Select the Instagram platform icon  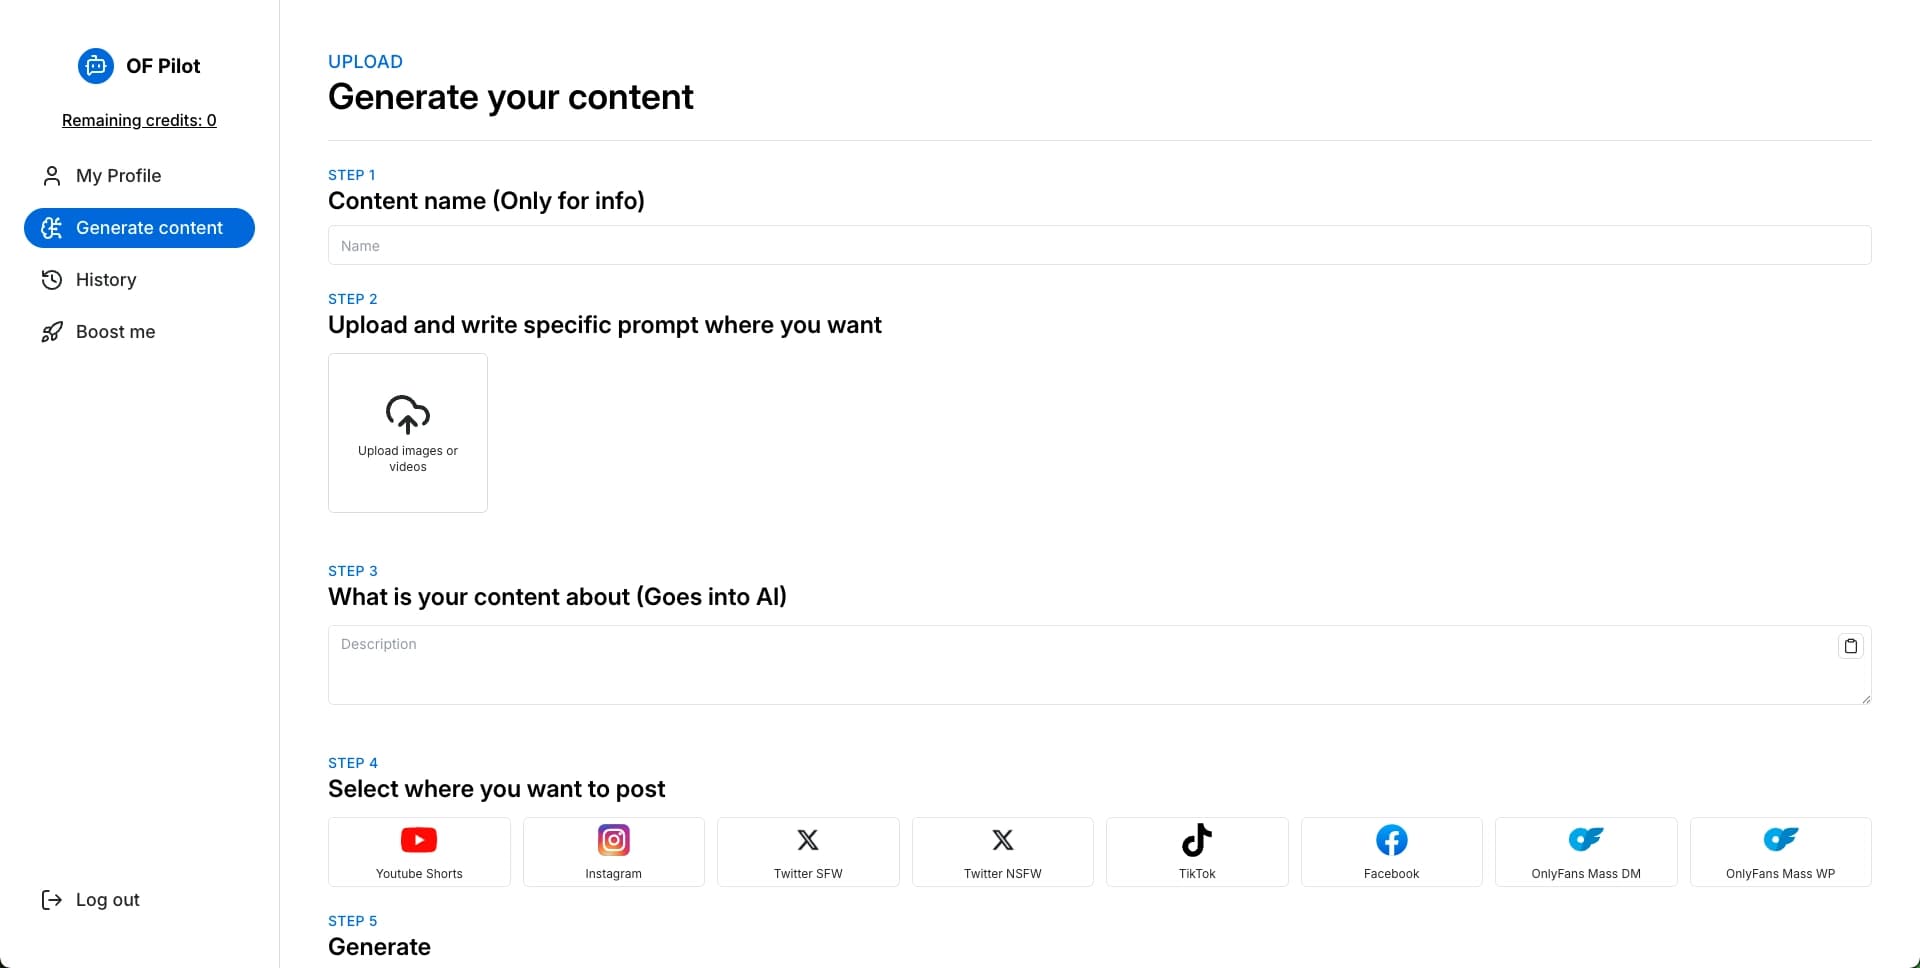click(x=613, y=840)
